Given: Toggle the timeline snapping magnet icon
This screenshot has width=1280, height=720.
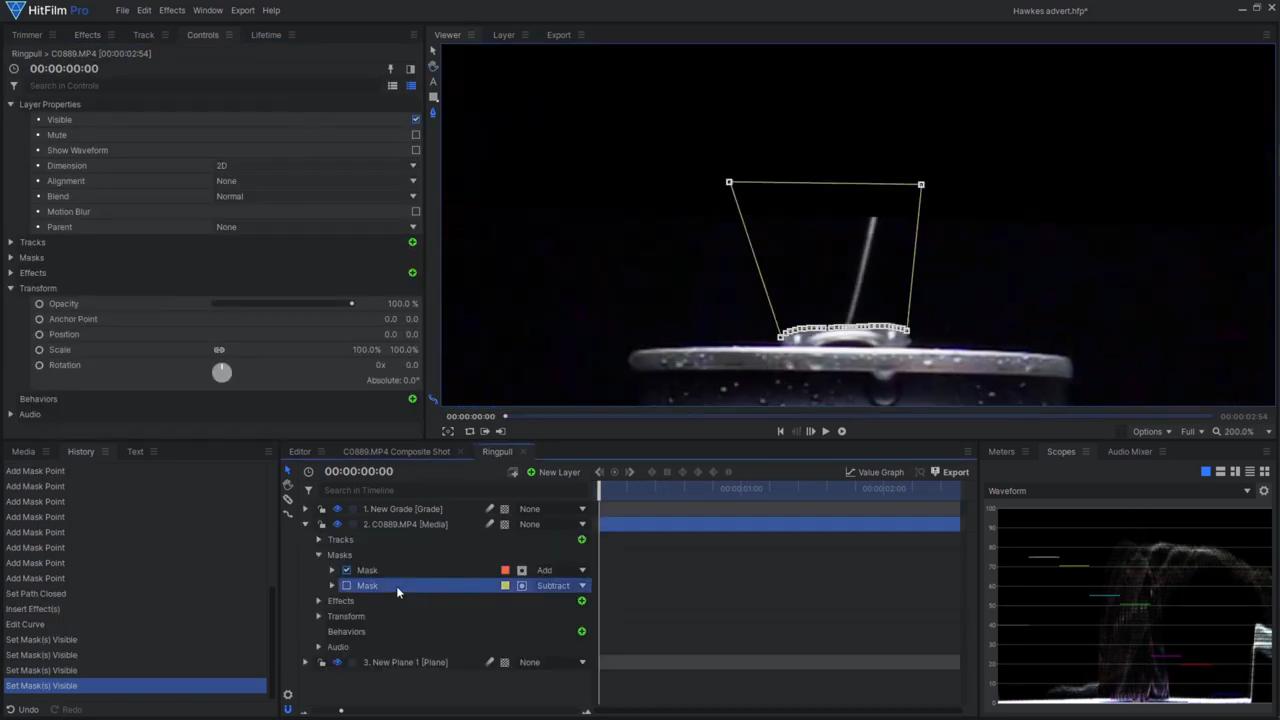Looking at the screenshot, I should click(288, 710).
